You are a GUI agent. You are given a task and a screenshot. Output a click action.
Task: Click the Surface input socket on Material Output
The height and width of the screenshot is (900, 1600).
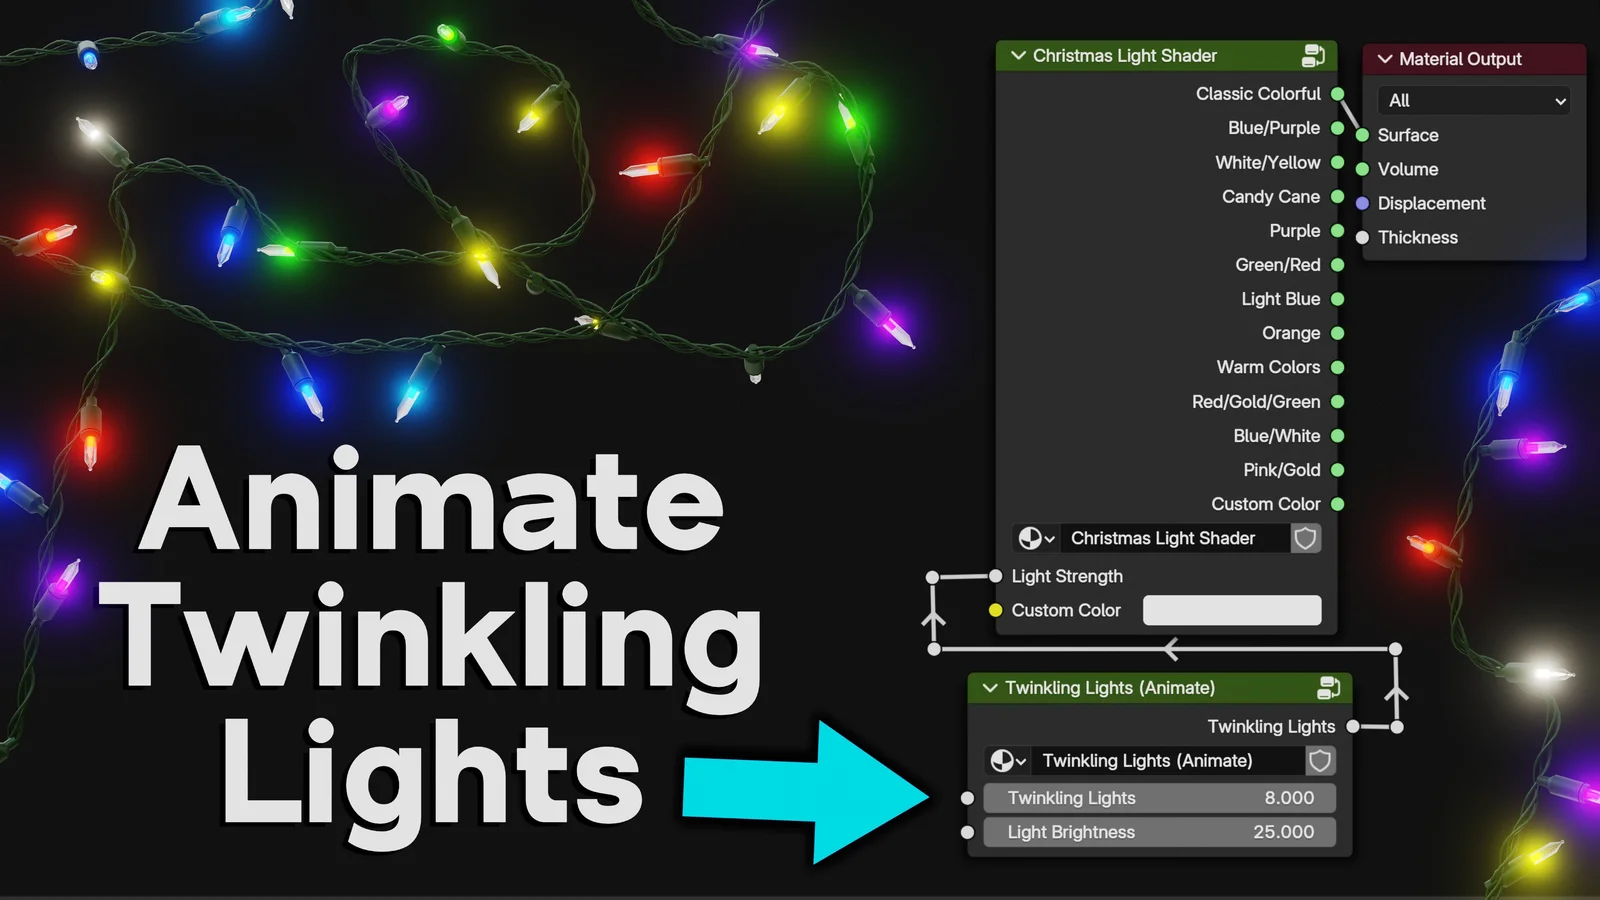1361,135
